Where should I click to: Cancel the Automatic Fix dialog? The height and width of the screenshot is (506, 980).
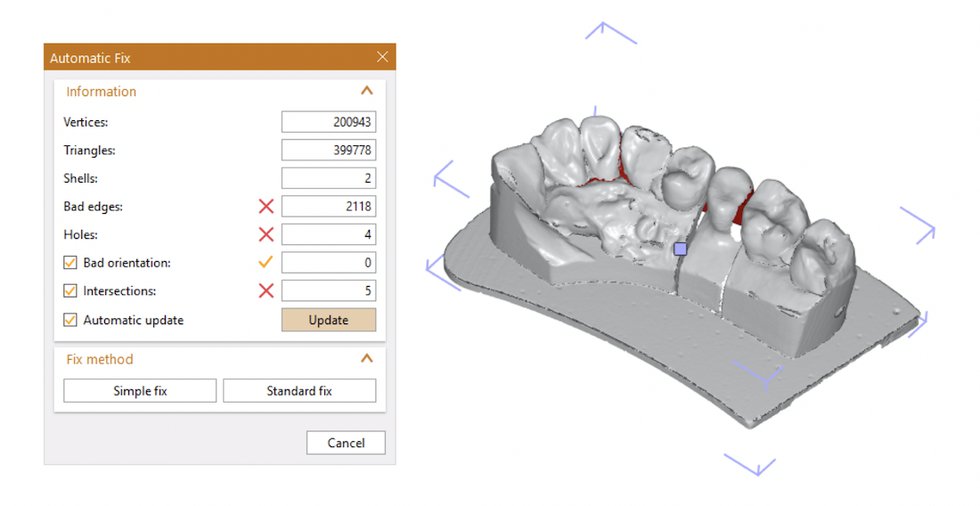coord(346,443)
